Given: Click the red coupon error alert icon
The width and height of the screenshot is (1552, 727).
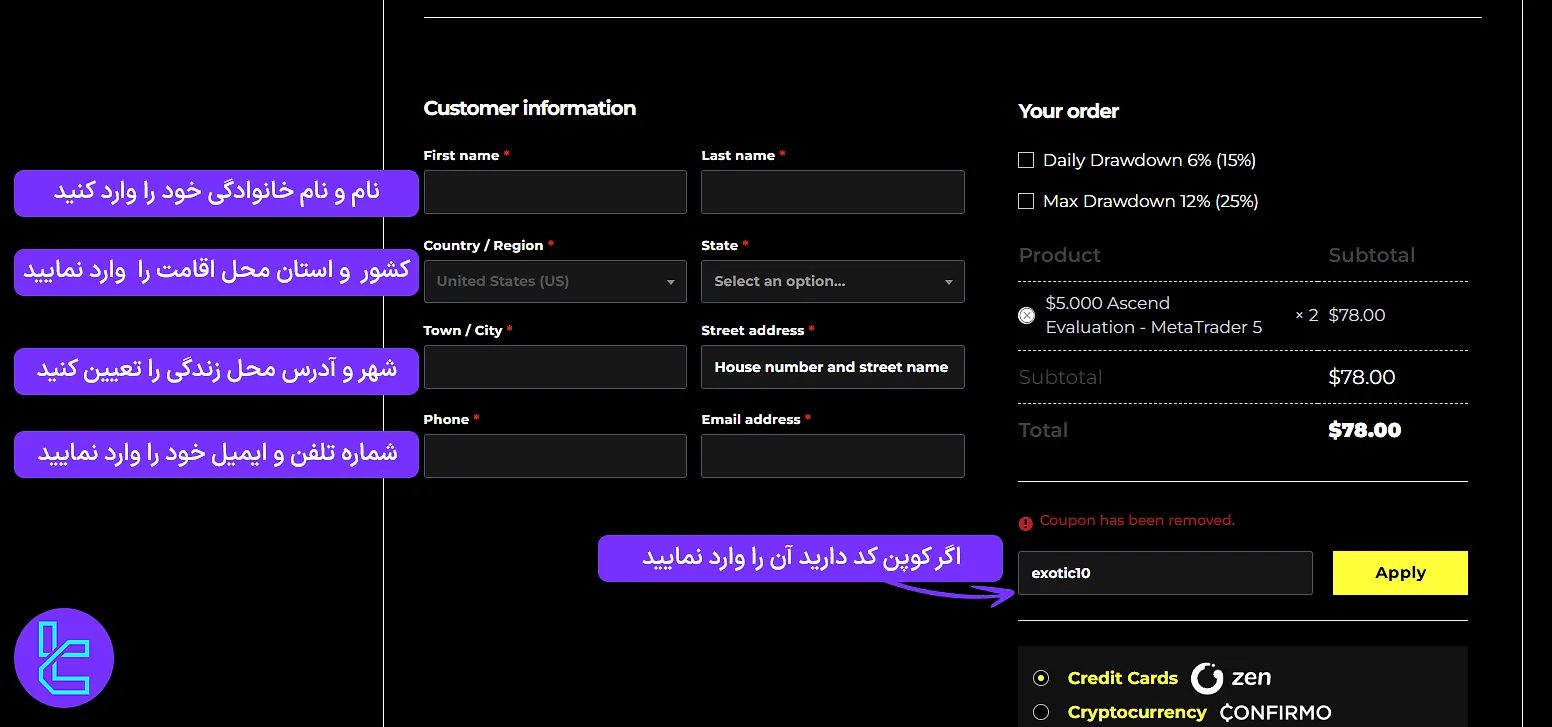Looking at the screenshot, I should click(1025, 521).
